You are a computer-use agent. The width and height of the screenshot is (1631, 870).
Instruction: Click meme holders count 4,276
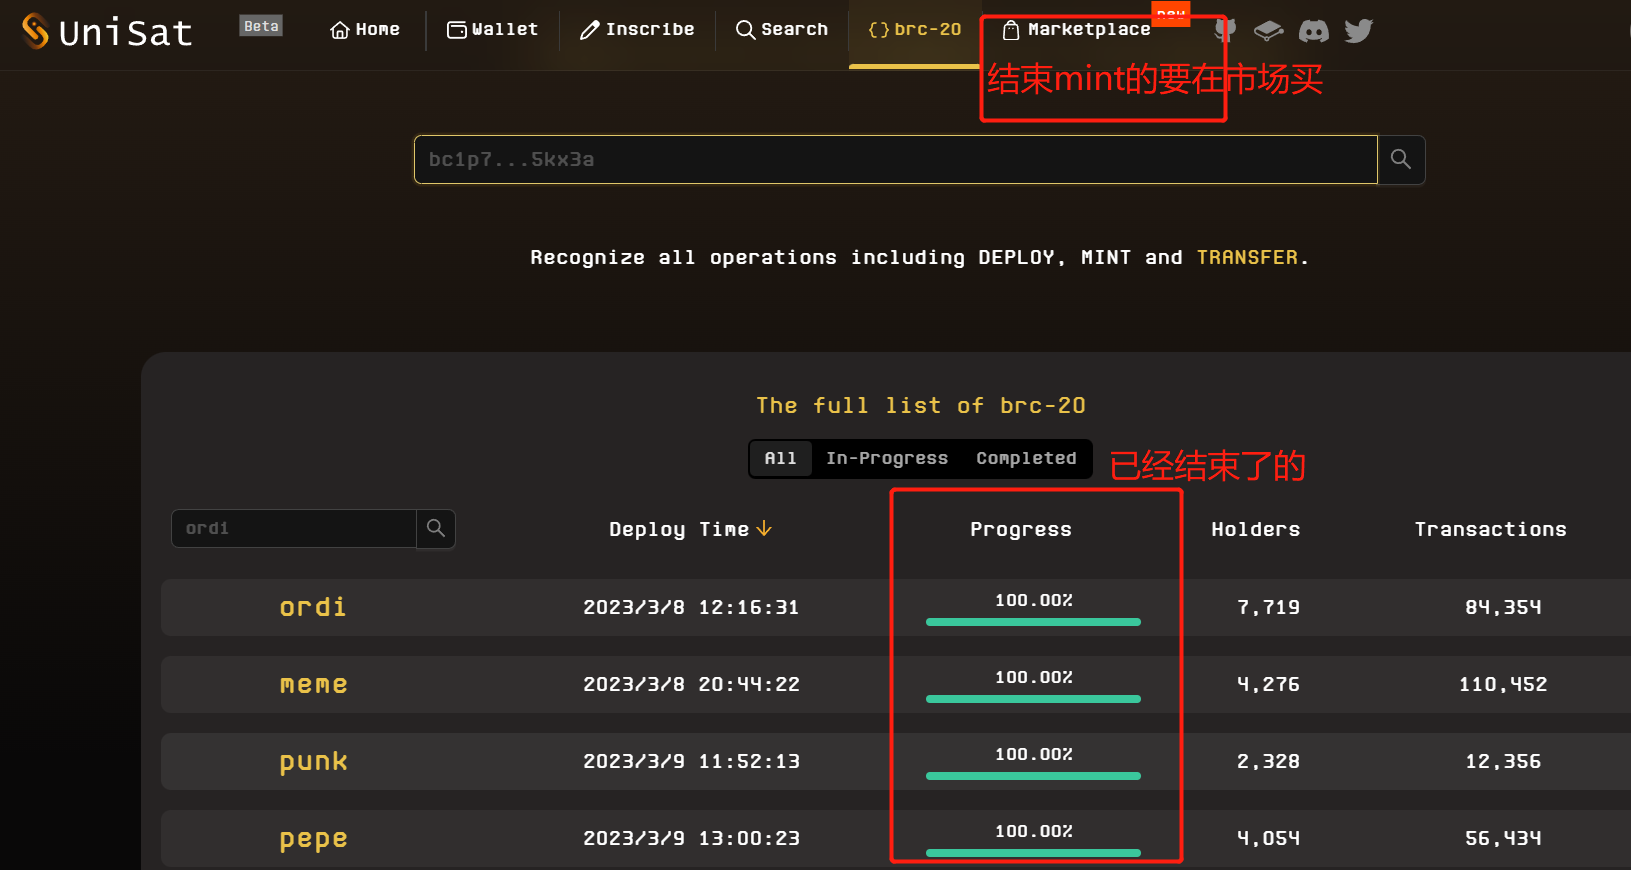click(x=1268, y=684)
